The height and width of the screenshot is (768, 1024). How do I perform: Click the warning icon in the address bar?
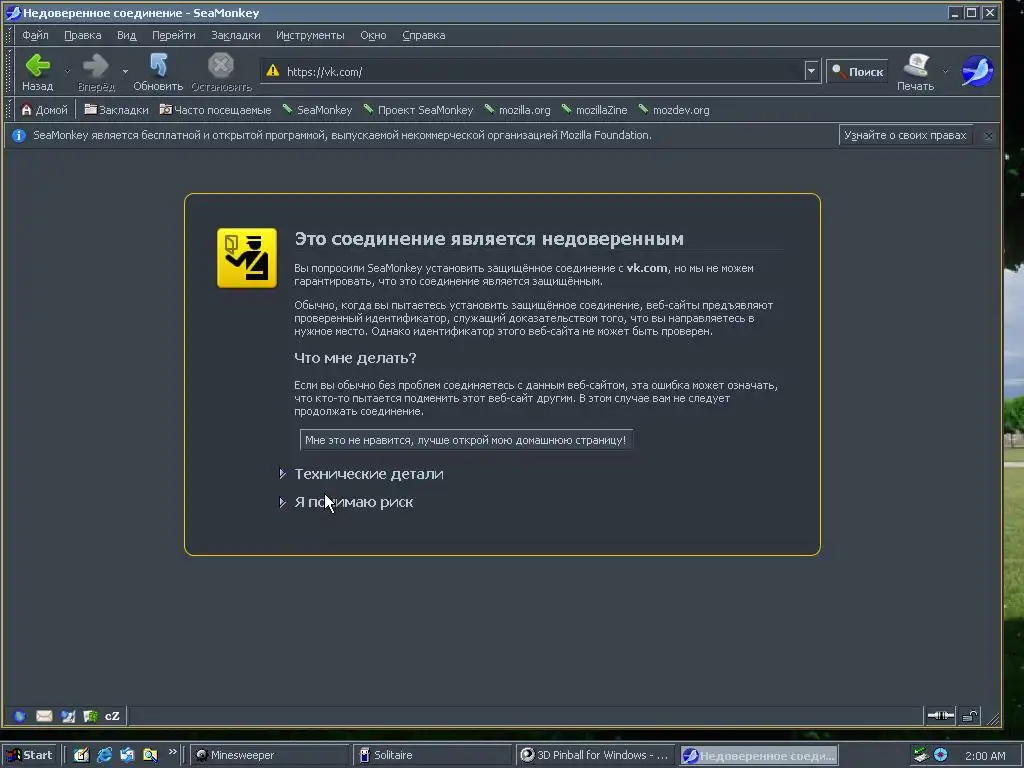point(273,71)
